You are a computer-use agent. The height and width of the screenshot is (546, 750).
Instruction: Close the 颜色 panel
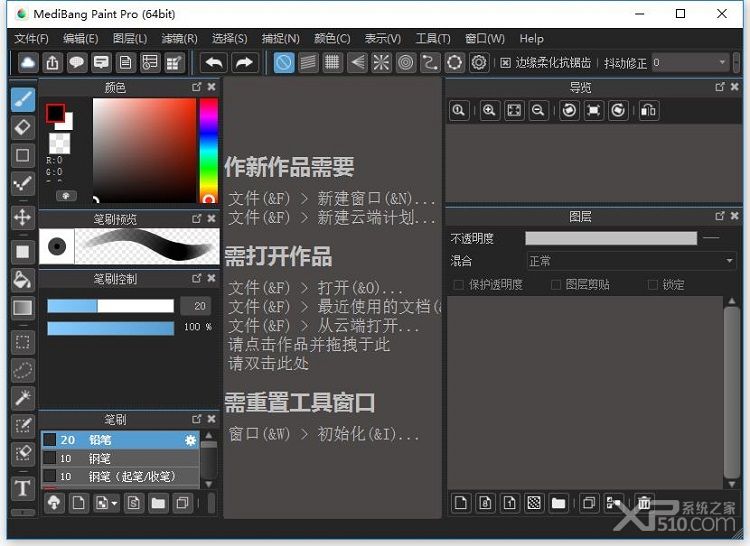[211, 87]
